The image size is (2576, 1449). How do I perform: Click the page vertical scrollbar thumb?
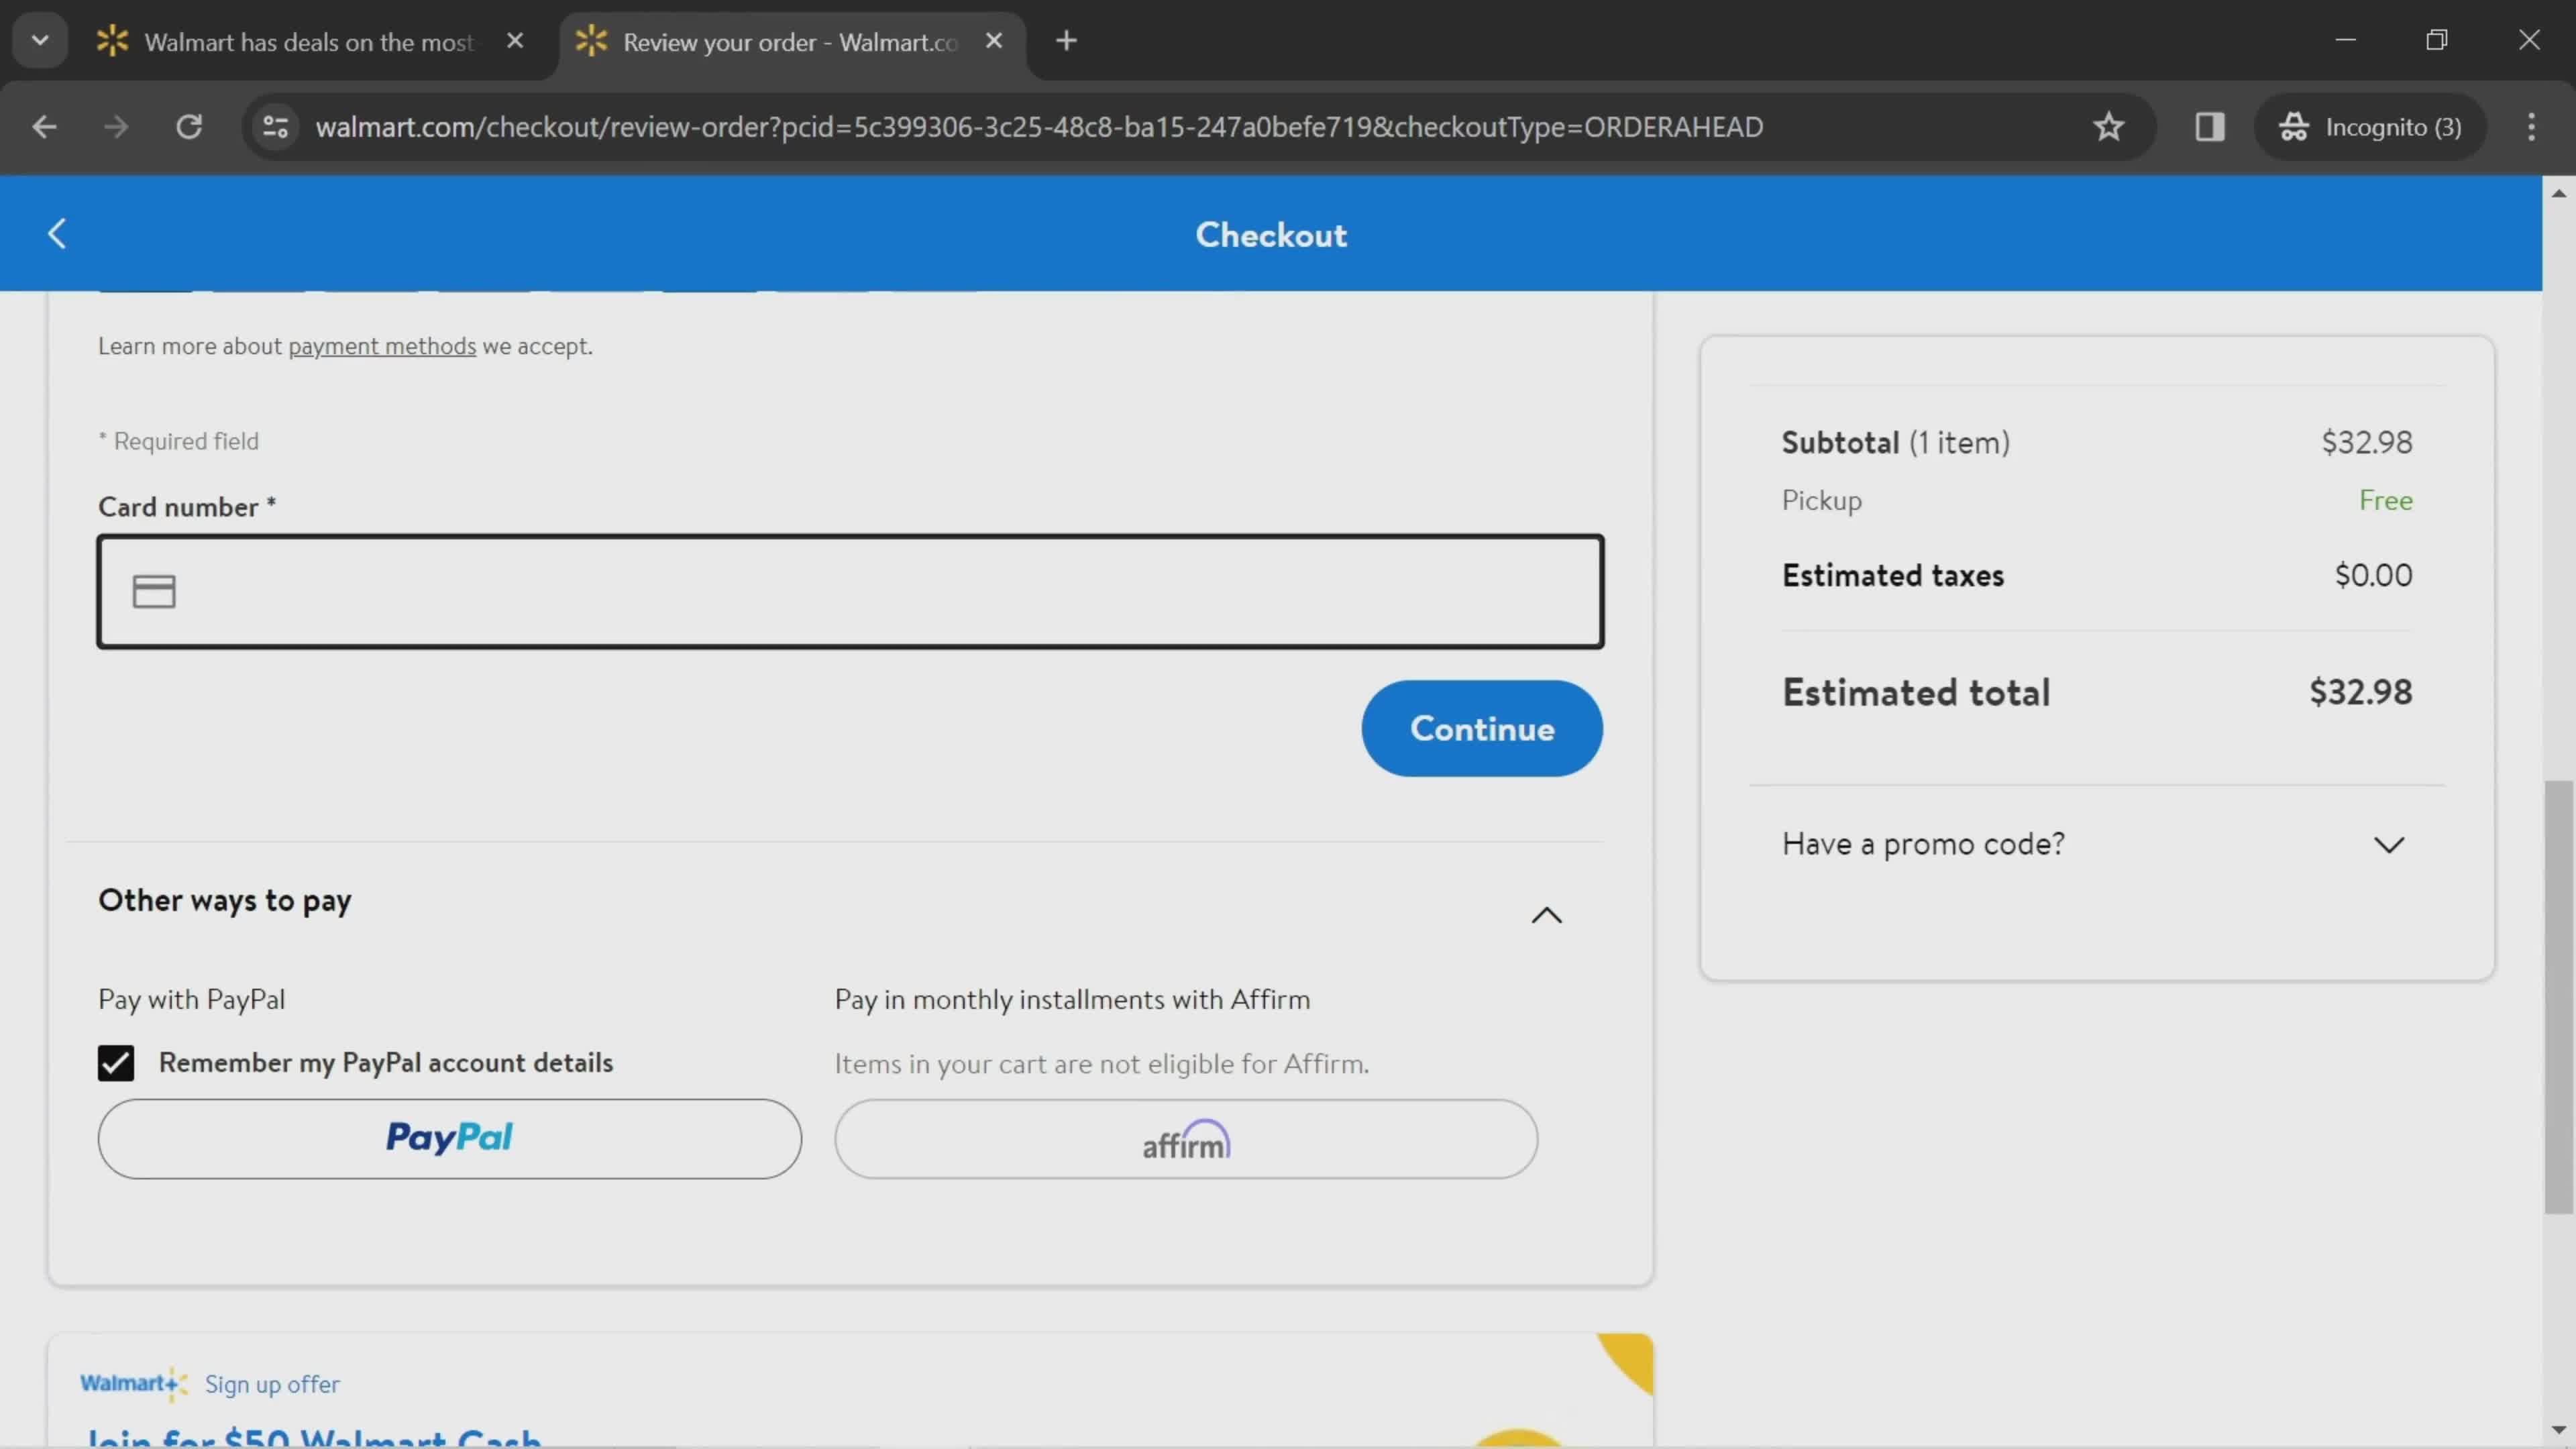2558,996
